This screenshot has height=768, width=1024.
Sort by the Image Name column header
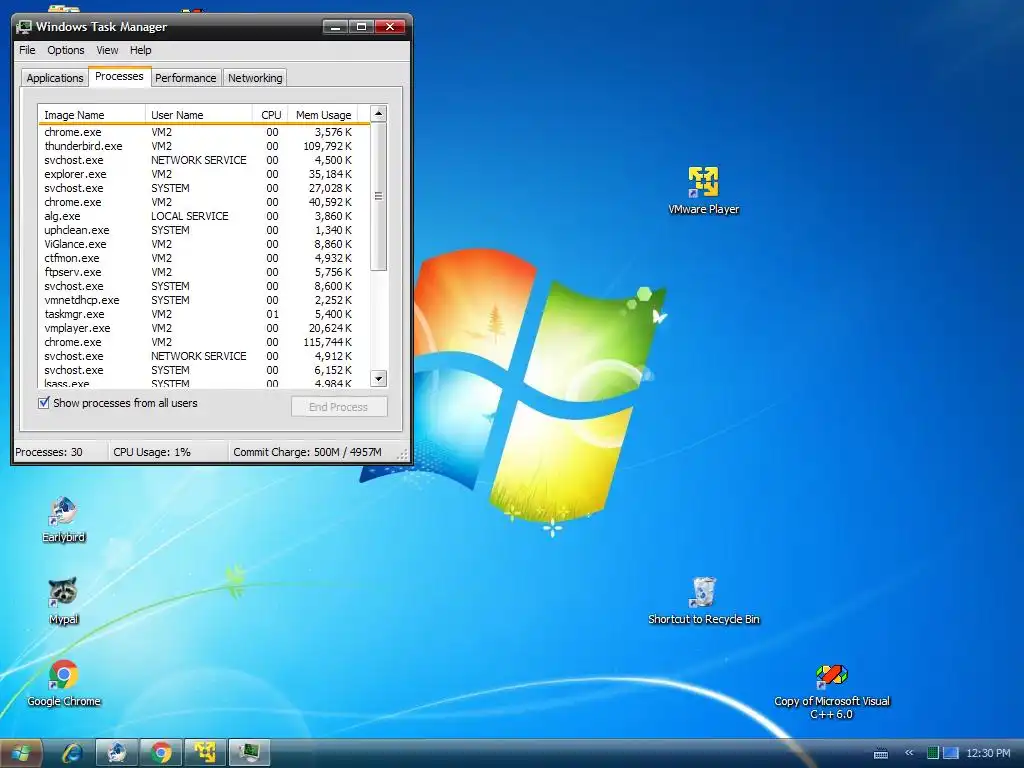(x=91, y=114)
